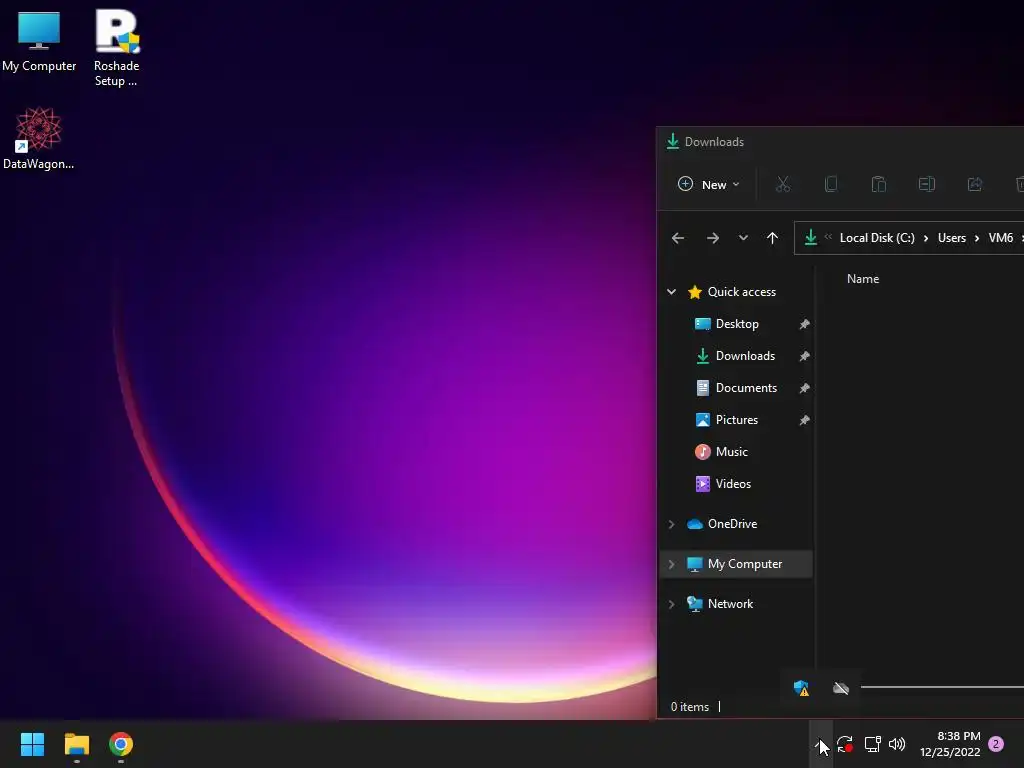Click the address bar download icon
Image resolution: width=1024 pixels, height=768 pixels.
(810, 238)
